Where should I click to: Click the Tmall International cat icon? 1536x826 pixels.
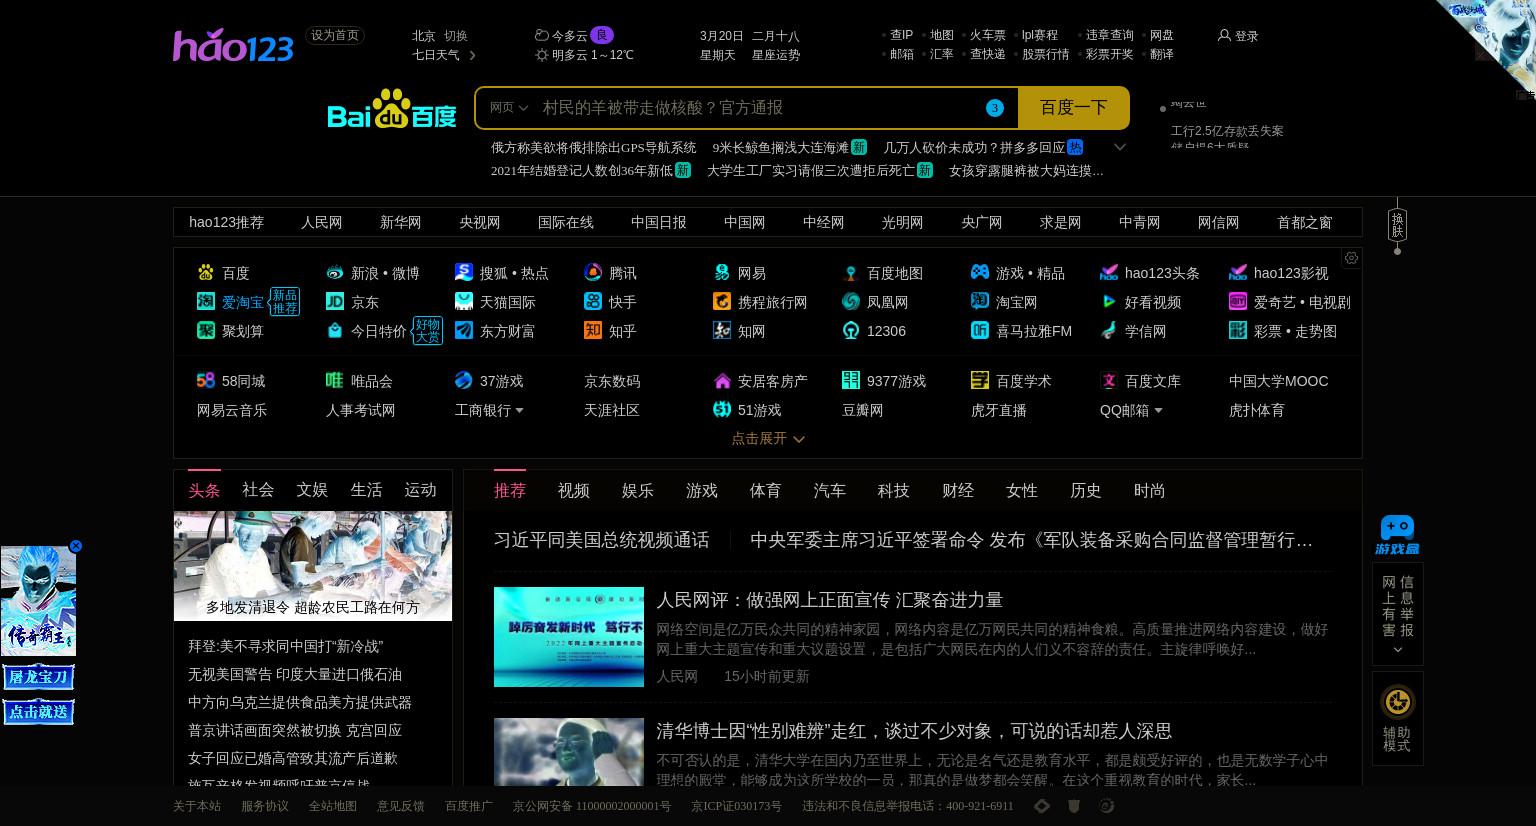coord(464,301)
